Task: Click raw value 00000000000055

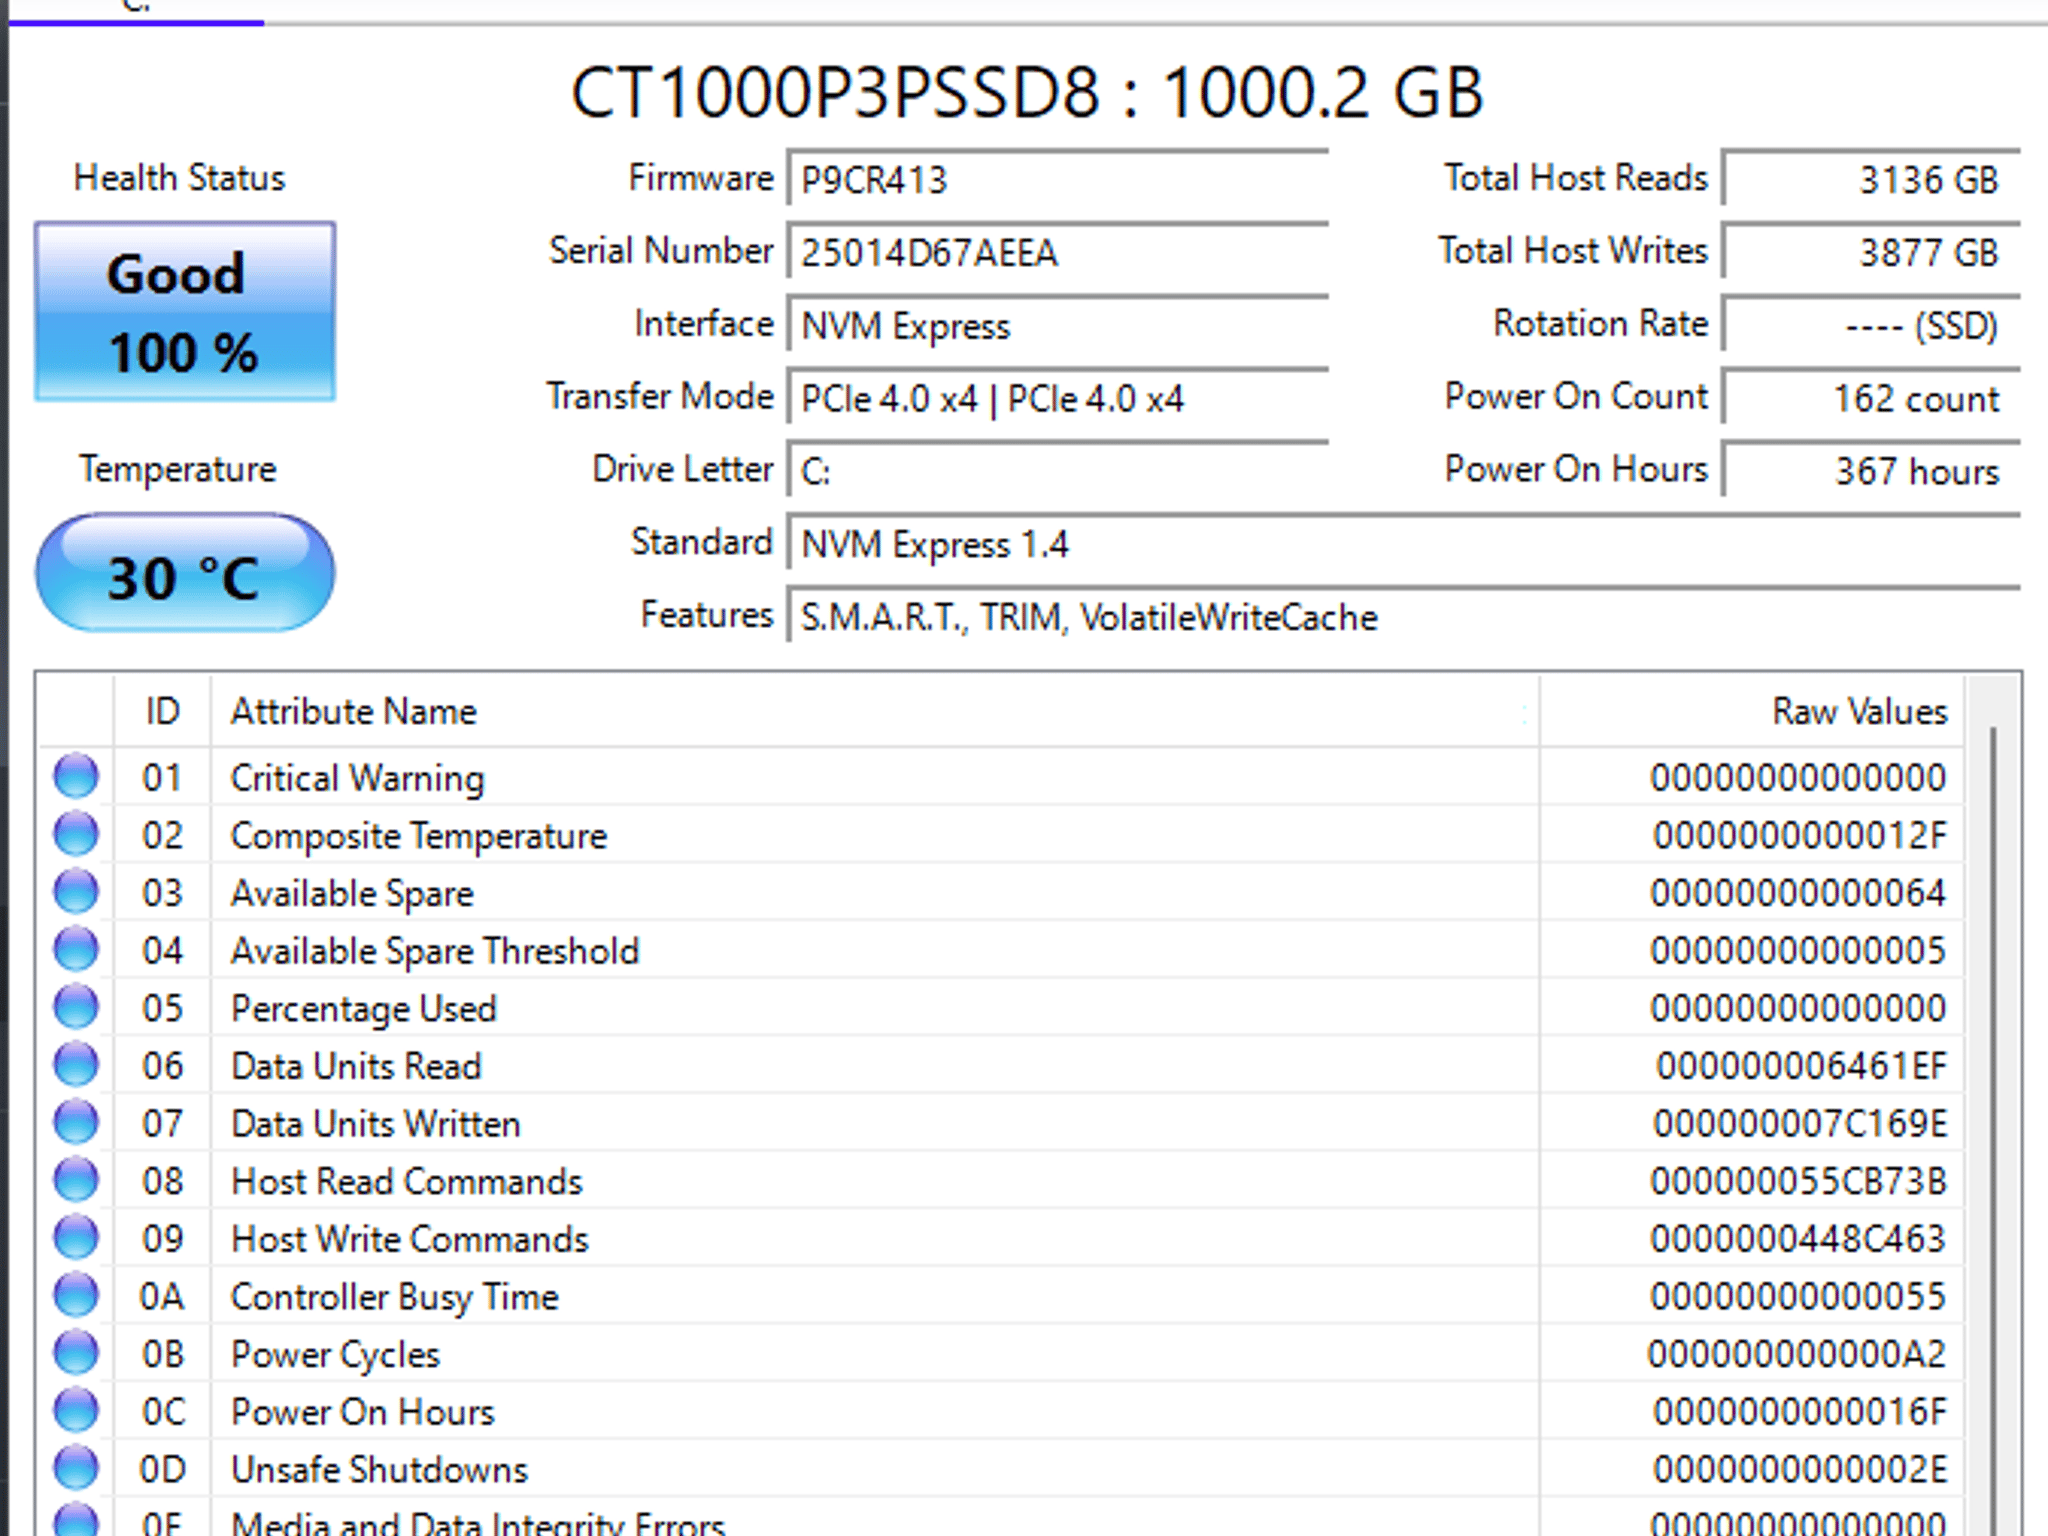Action: click(x=1798, y=1297)
